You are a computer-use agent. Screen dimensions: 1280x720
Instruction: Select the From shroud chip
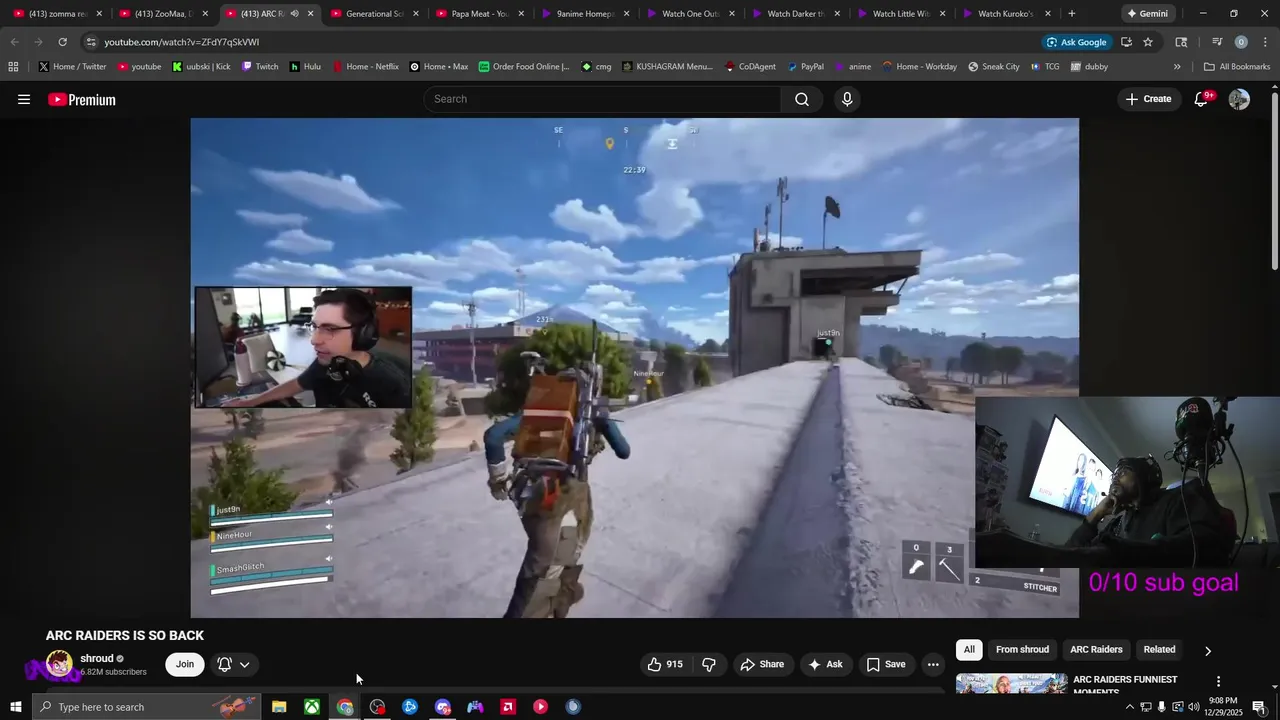pos(1022,650)
